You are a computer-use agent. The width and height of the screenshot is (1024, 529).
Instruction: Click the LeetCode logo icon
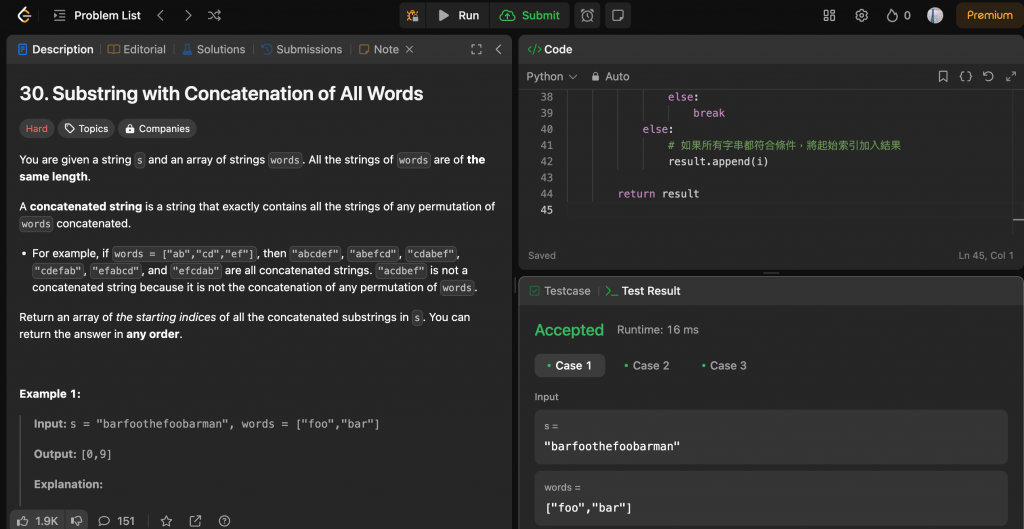[x=24, y=15]
